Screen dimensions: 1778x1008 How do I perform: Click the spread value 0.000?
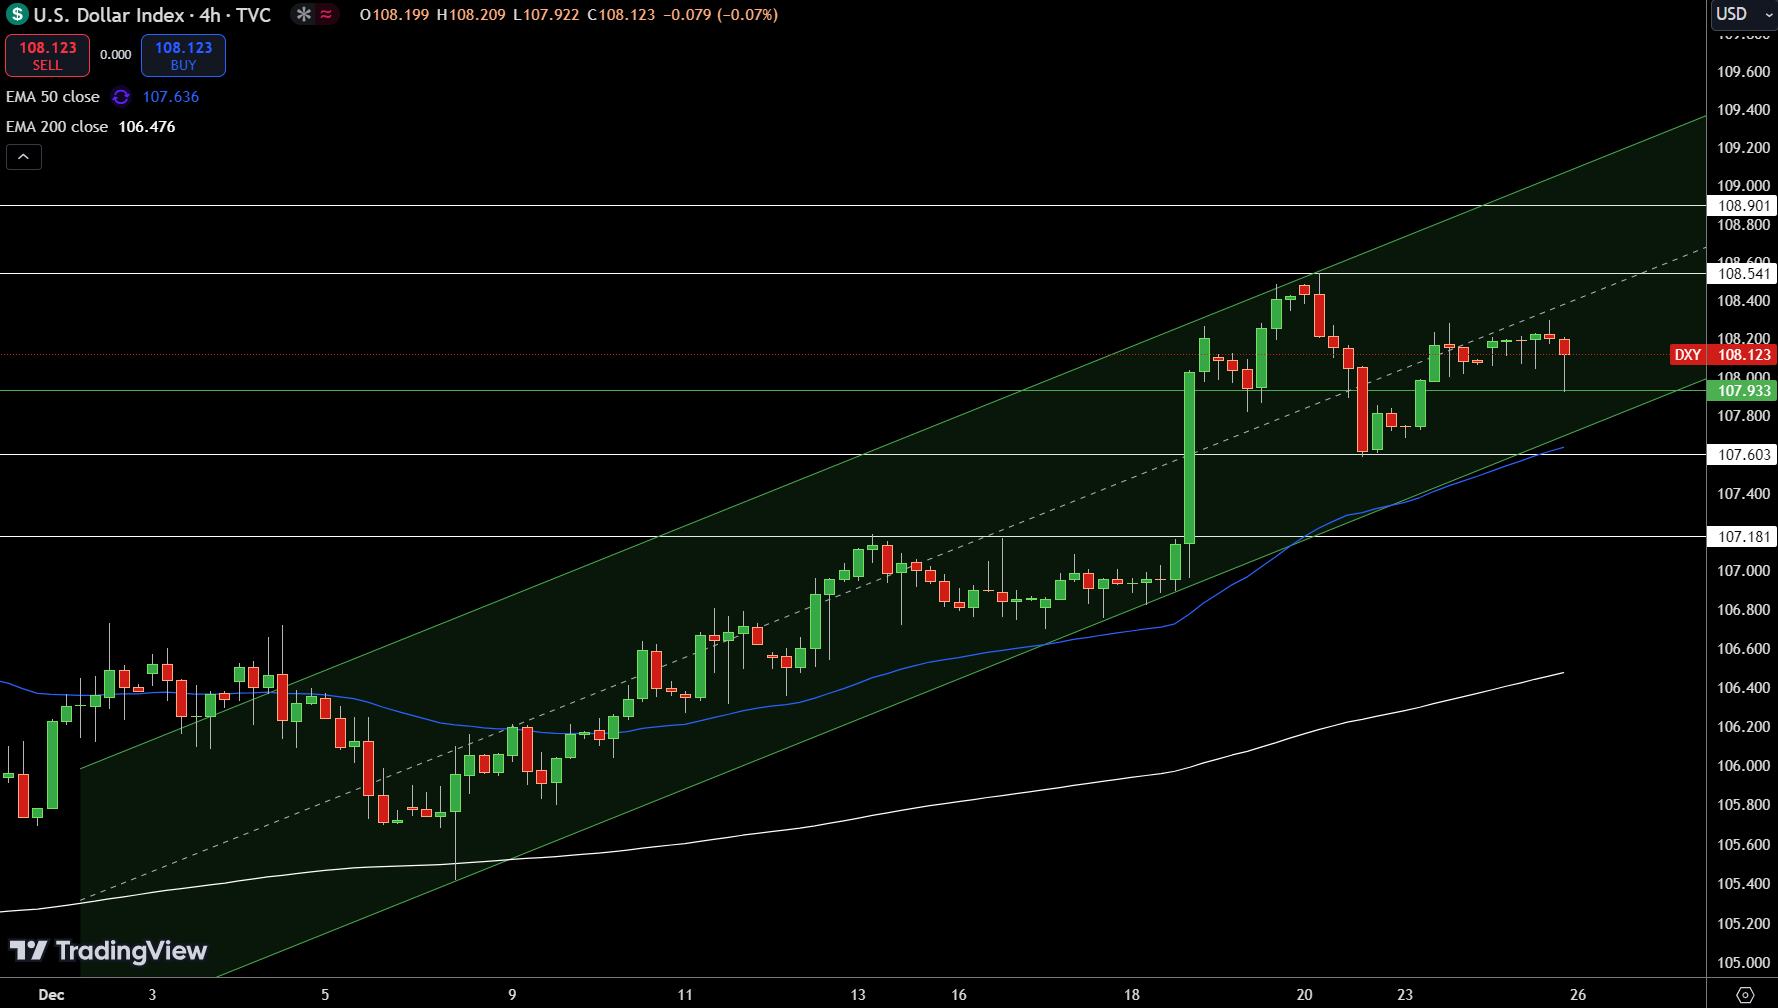[116, 55]
